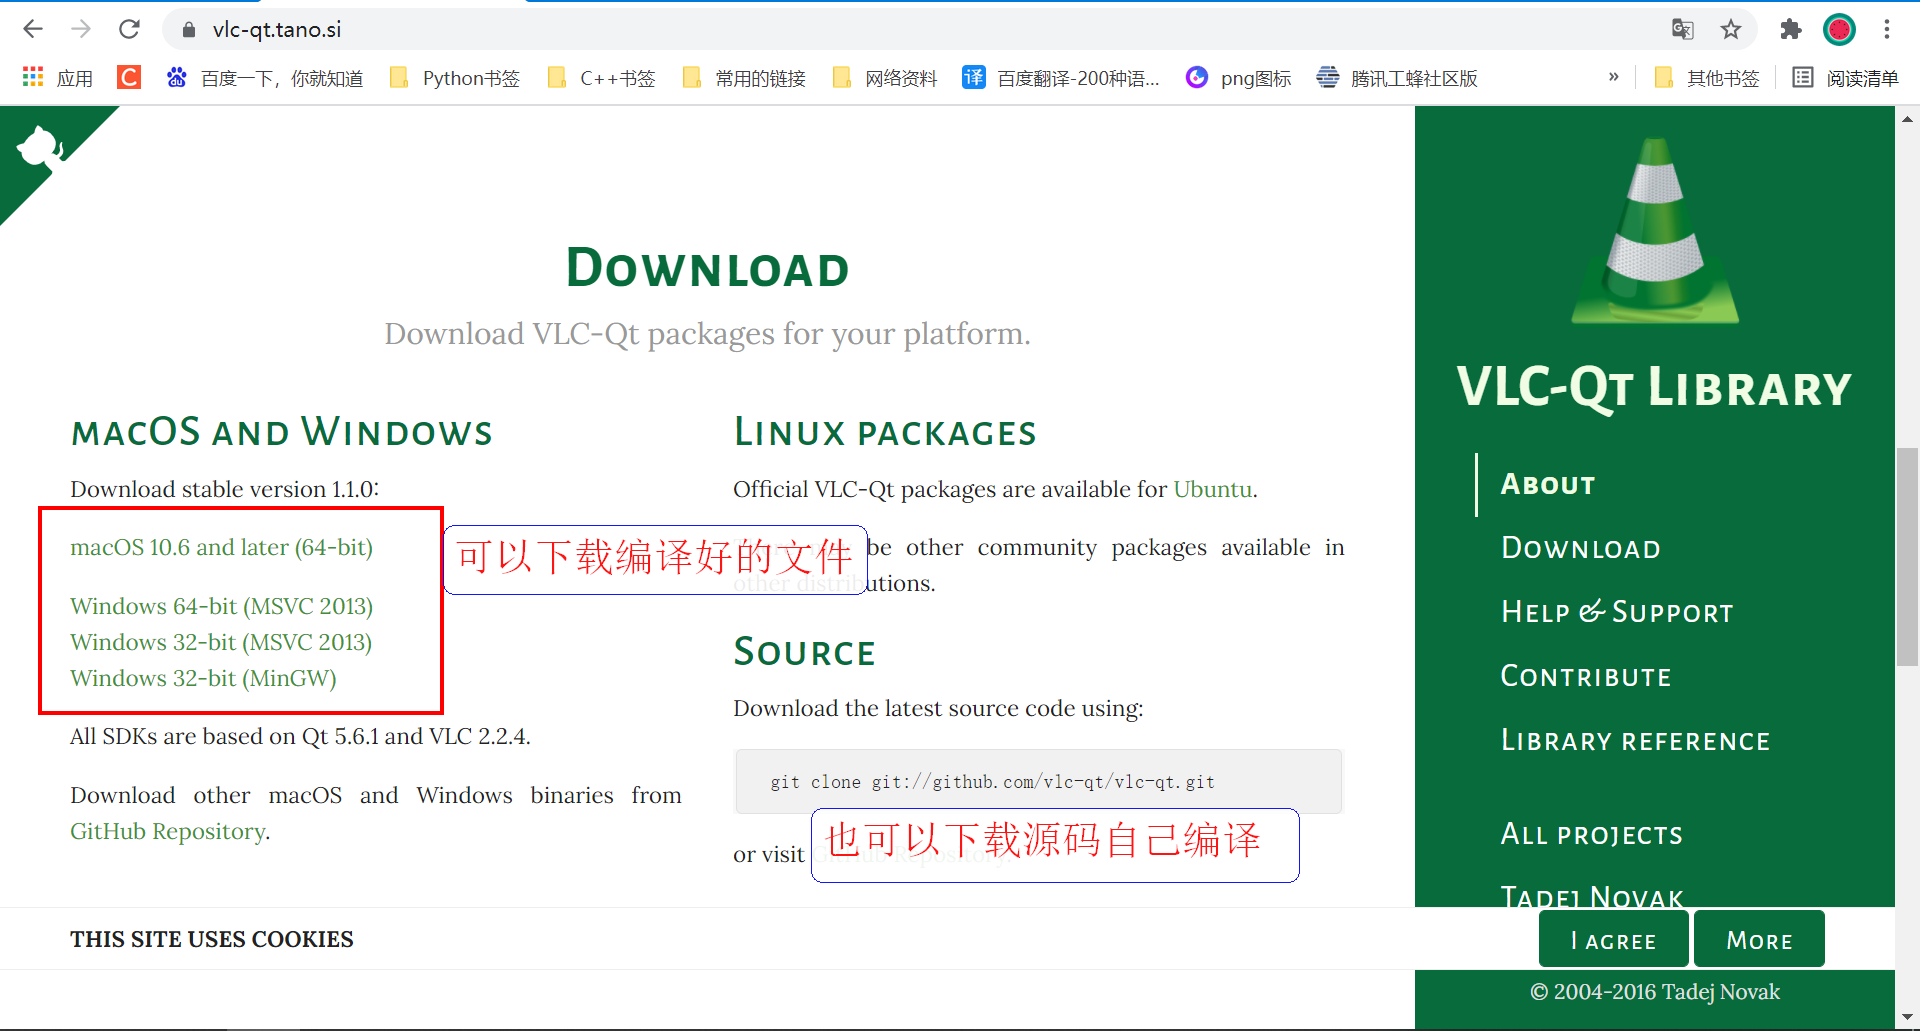Screen dimensions: 1920x1031
Task: Open the C++书签 bookmark folder
Action: coord(601,78)
